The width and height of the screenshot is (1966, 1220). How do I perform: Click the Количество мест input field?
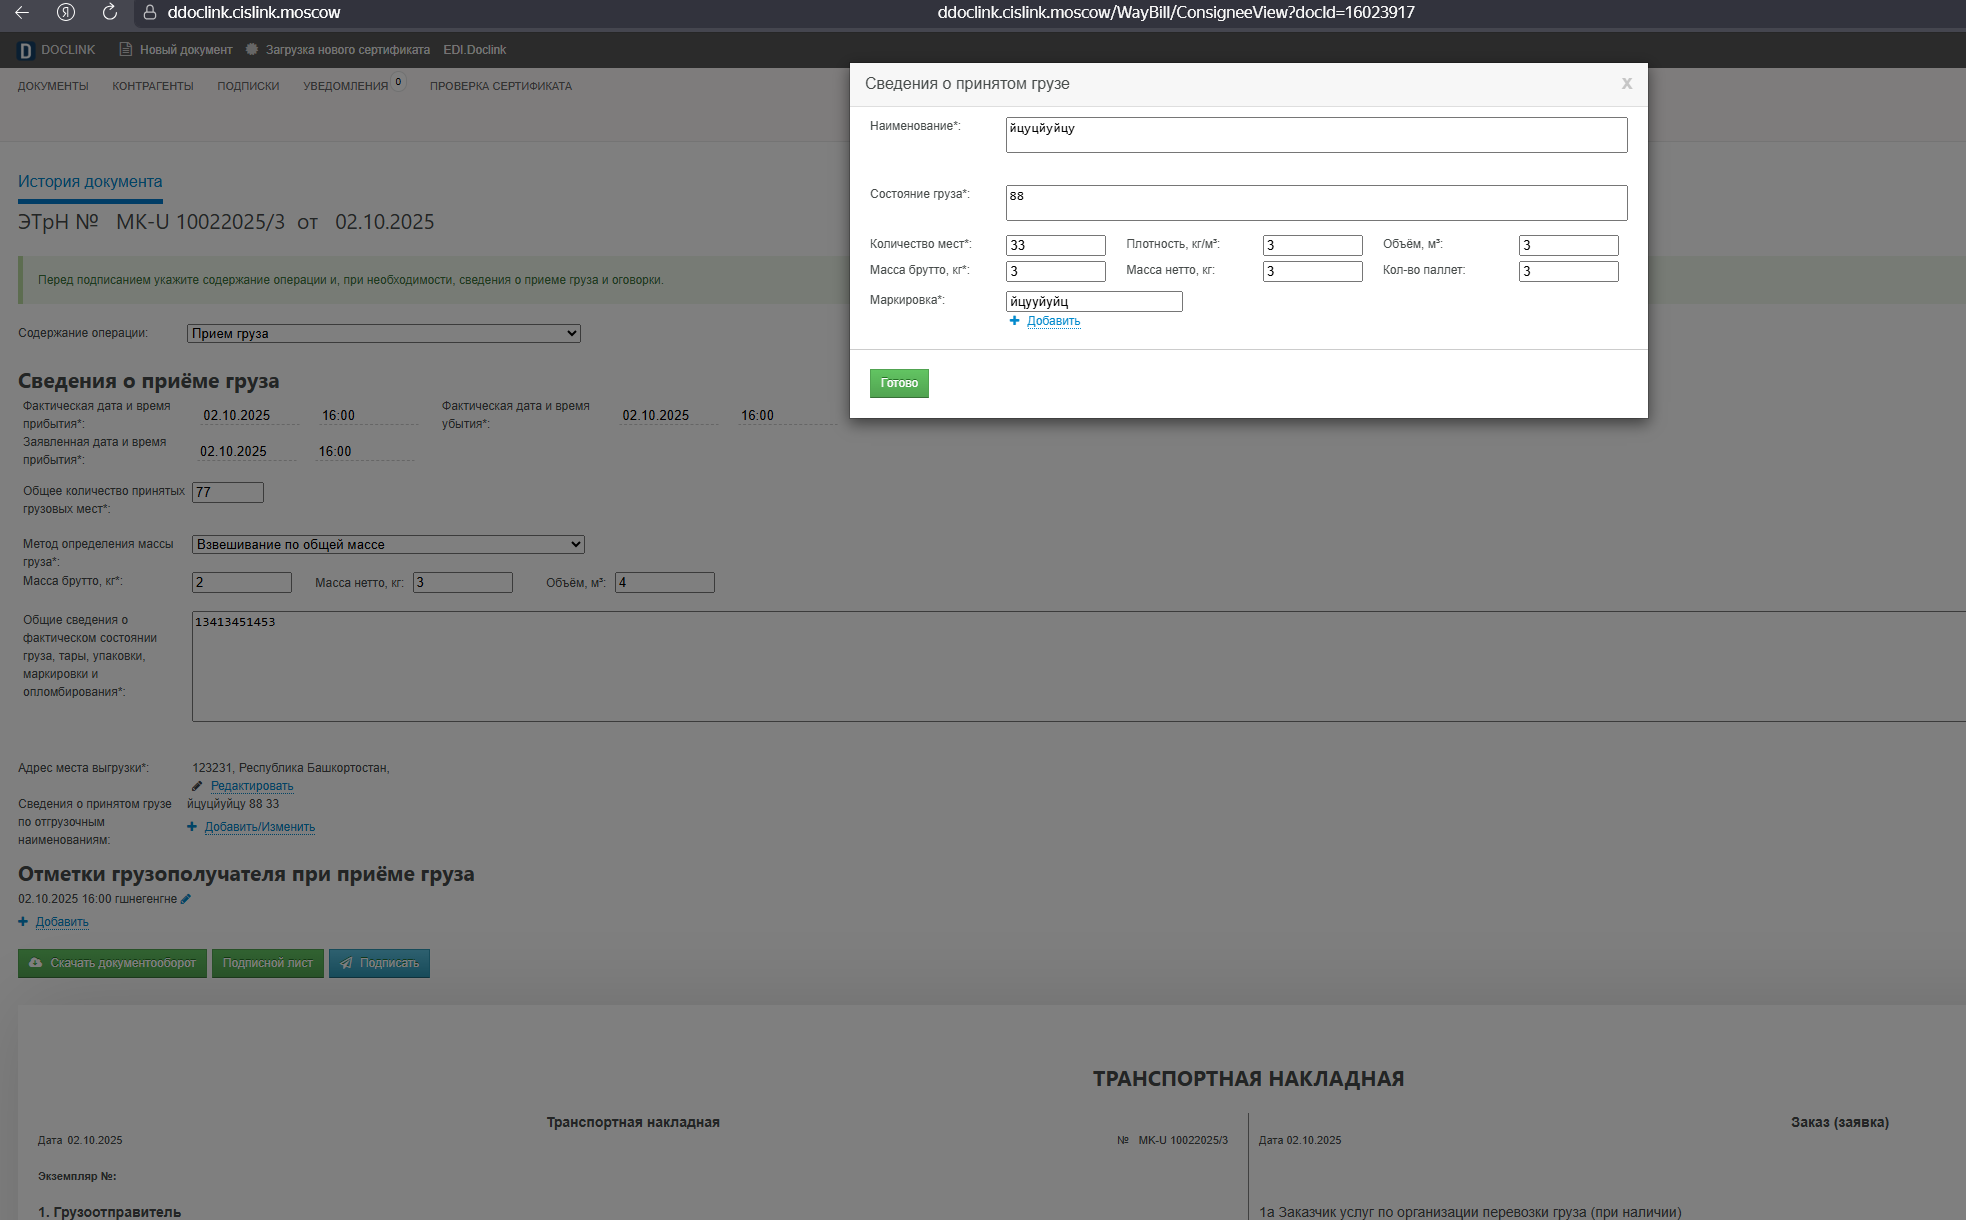(1055, 245)
